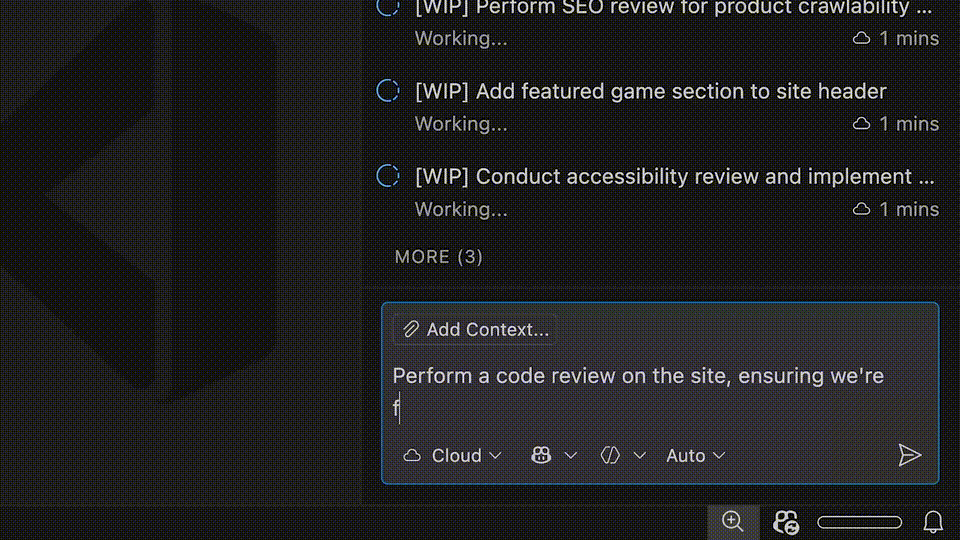This screenshot has height=540, width=960.
Task: Select Add featured game section session
Action: point(650,92)
